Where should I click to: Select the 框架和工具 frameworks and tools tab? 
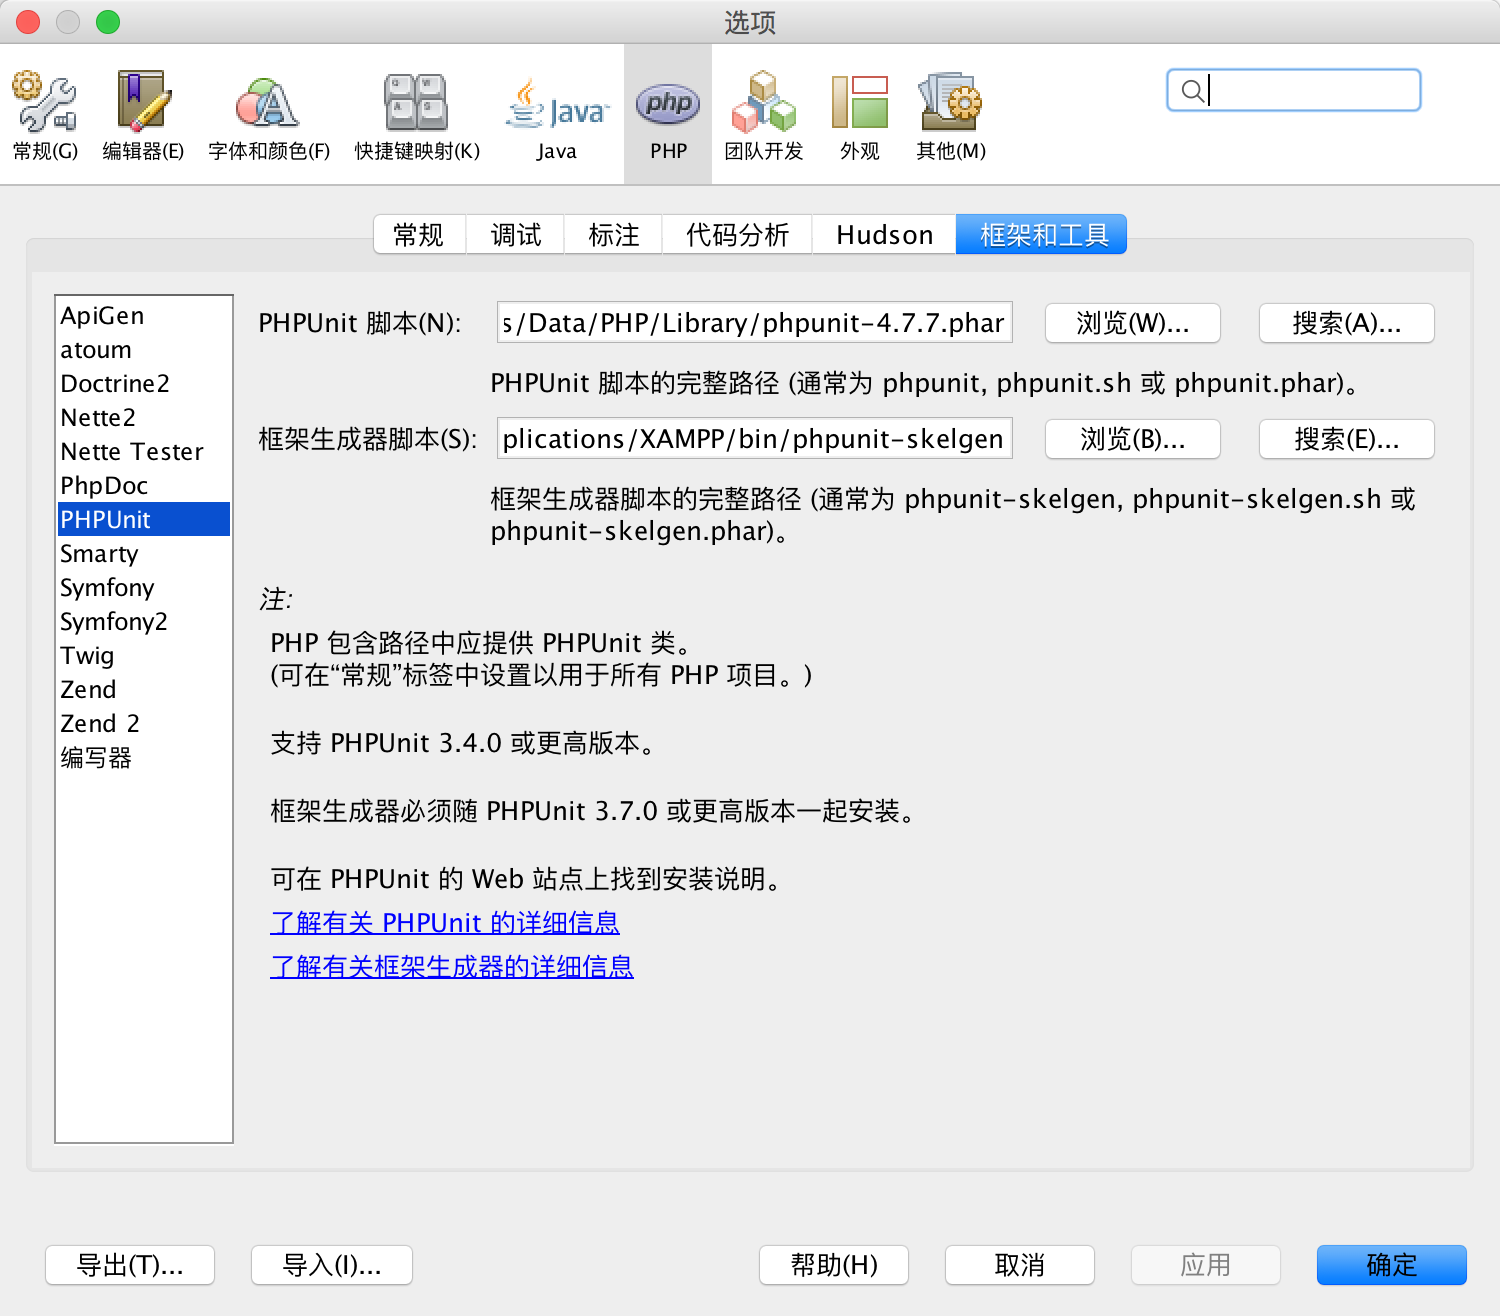pyautogui.click(x=1042, y=235)
